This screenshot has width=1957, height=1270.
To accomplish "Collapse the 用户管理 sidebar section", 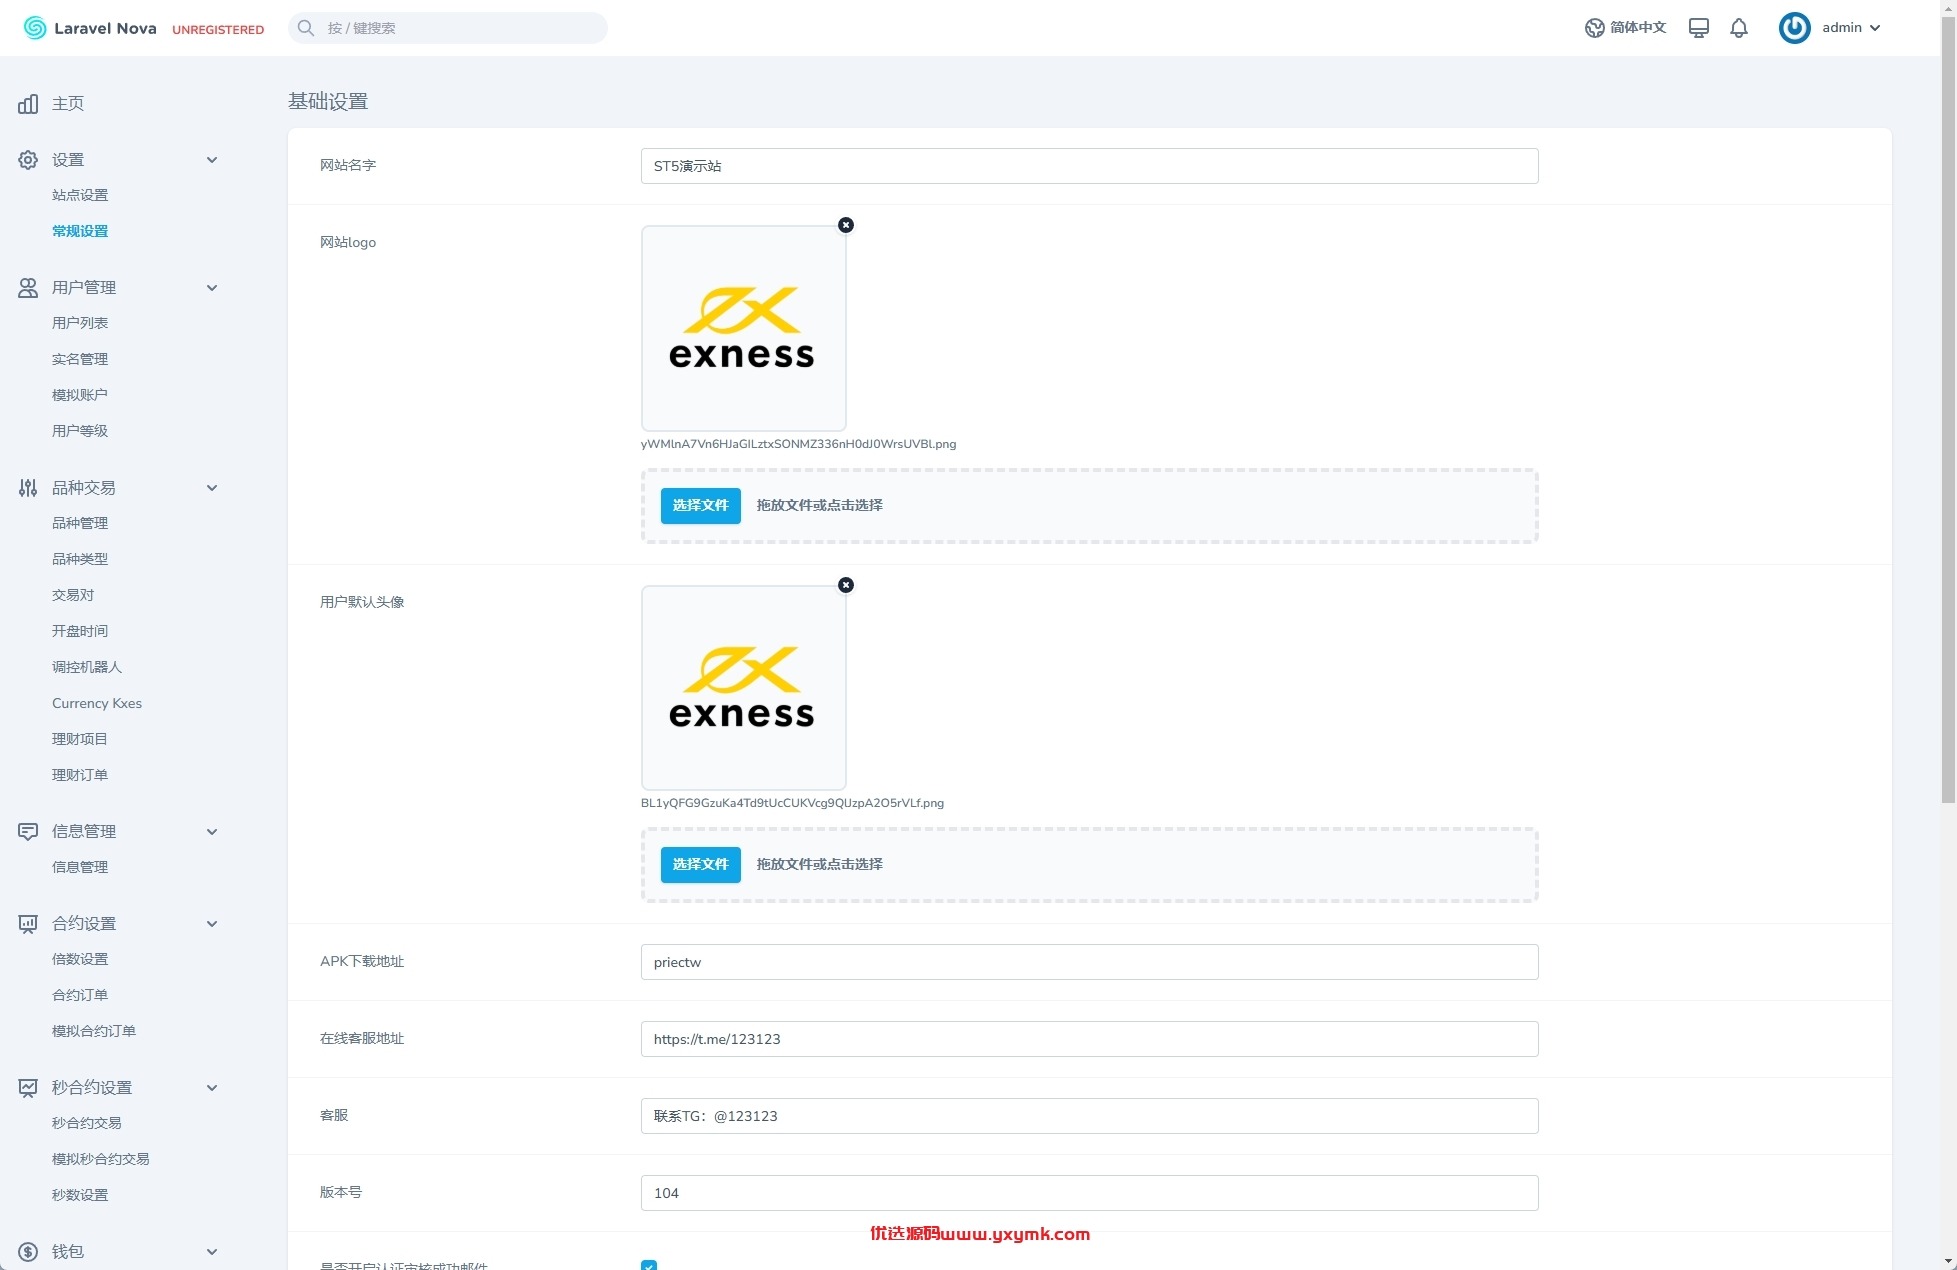I will coord(212,288).
